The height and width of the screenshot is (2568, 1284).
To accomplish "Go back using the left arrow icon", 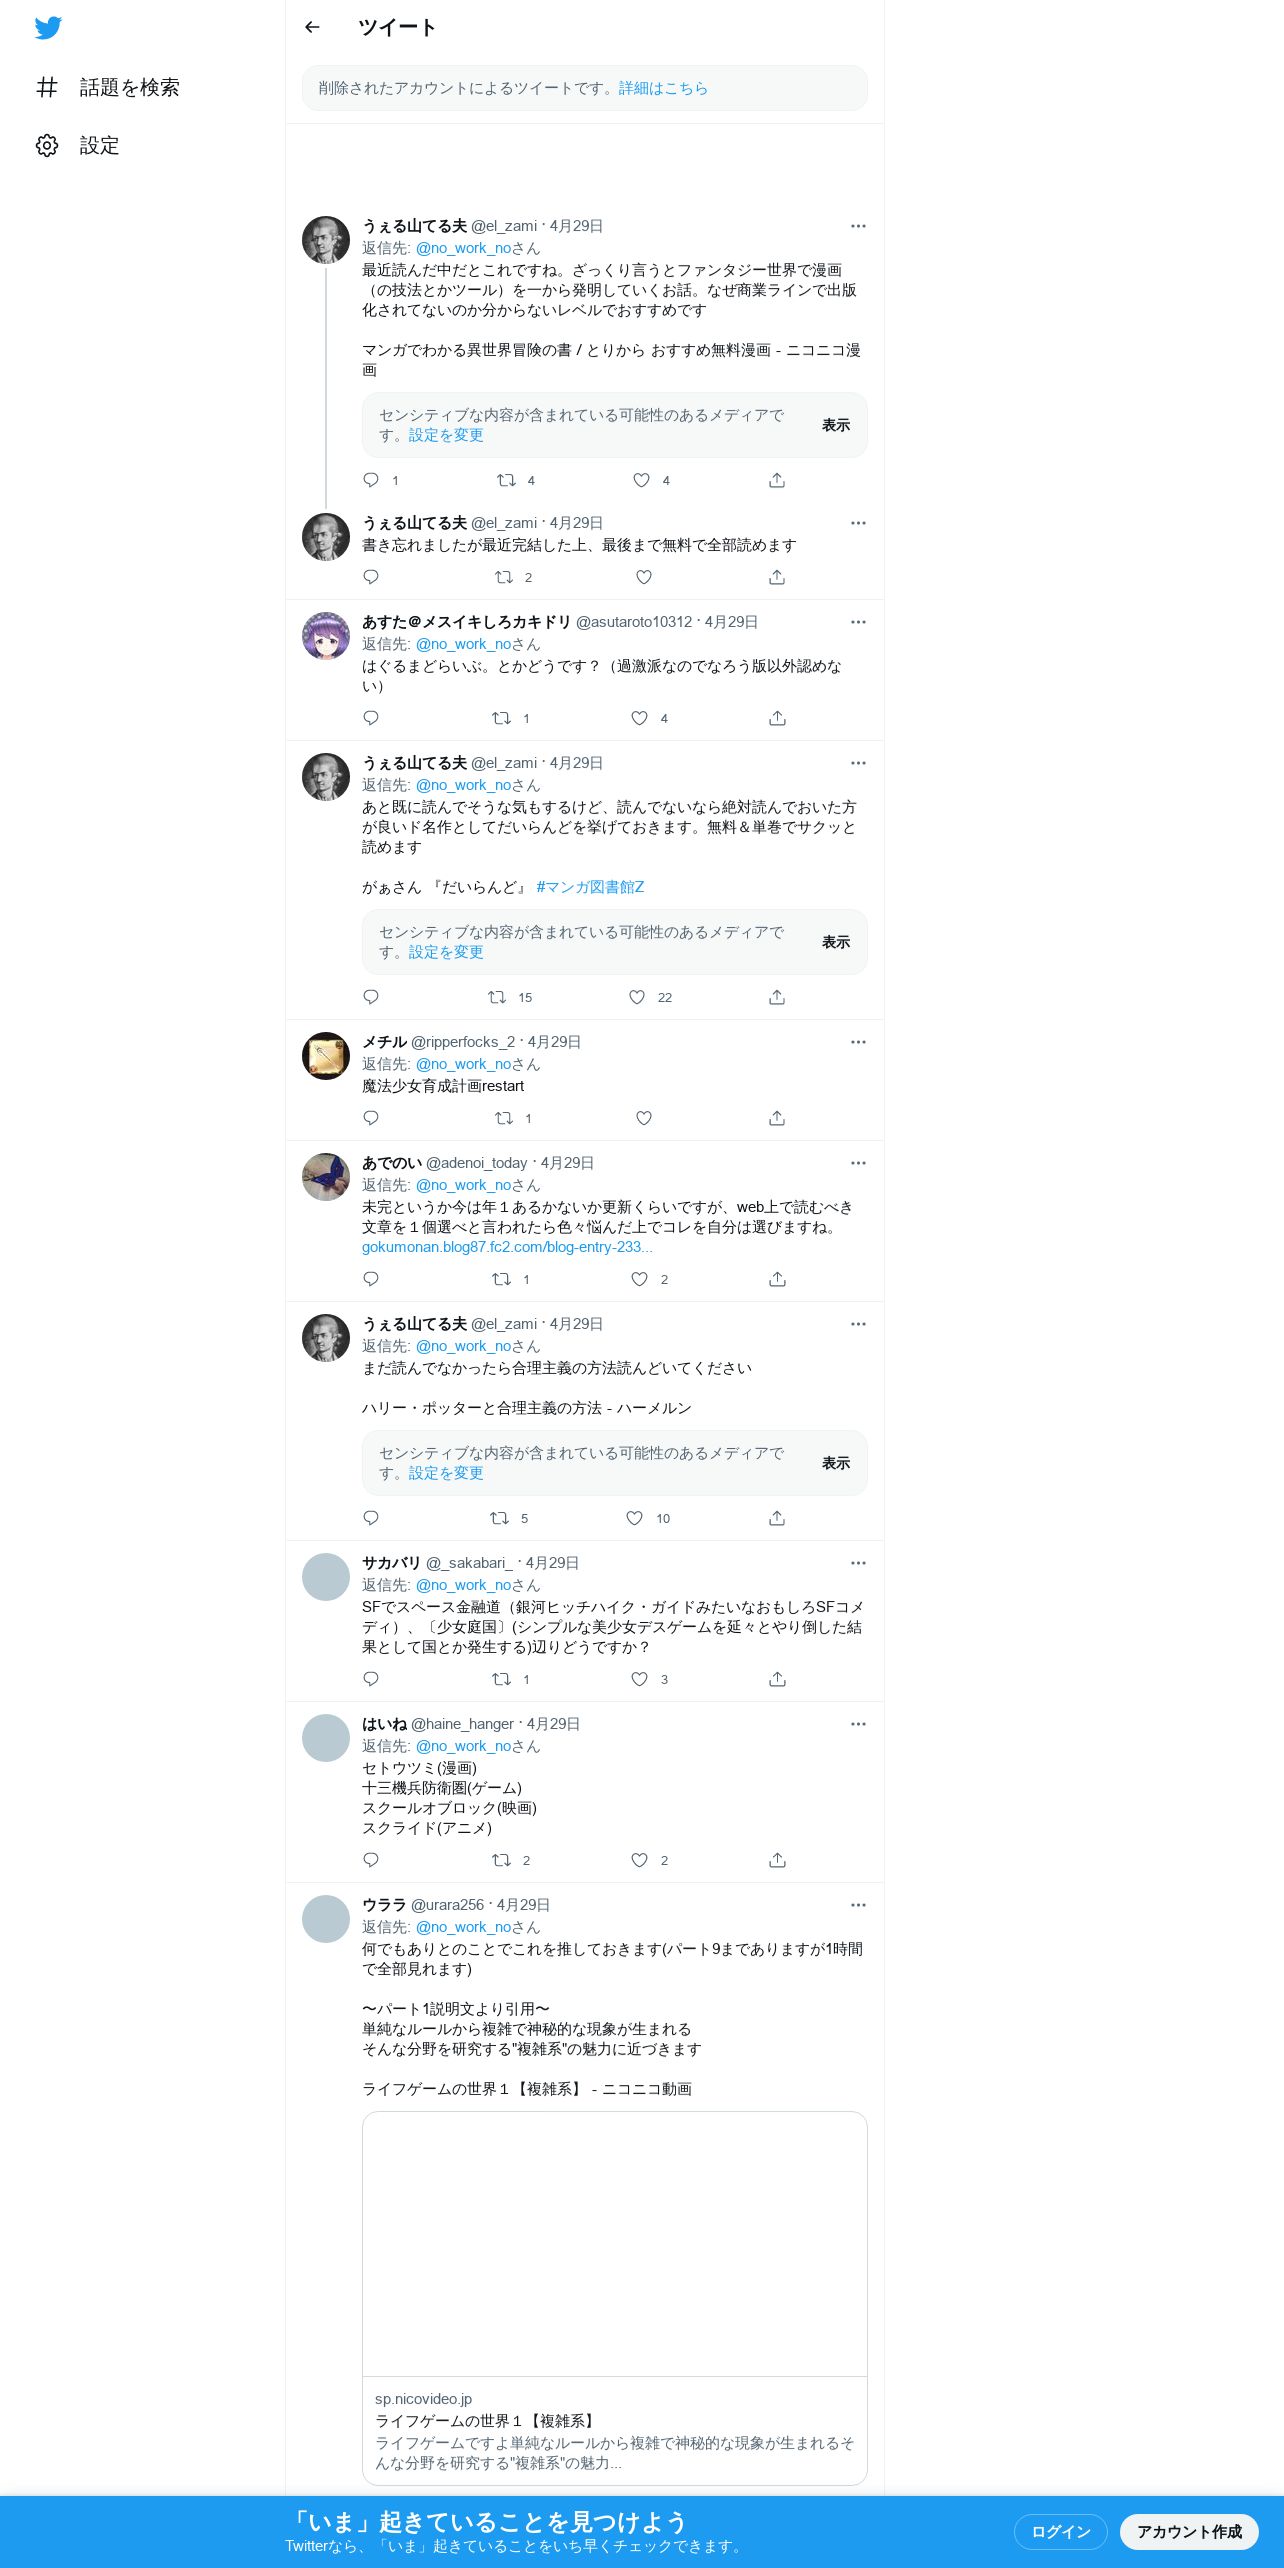I will (x=312, y=27).
